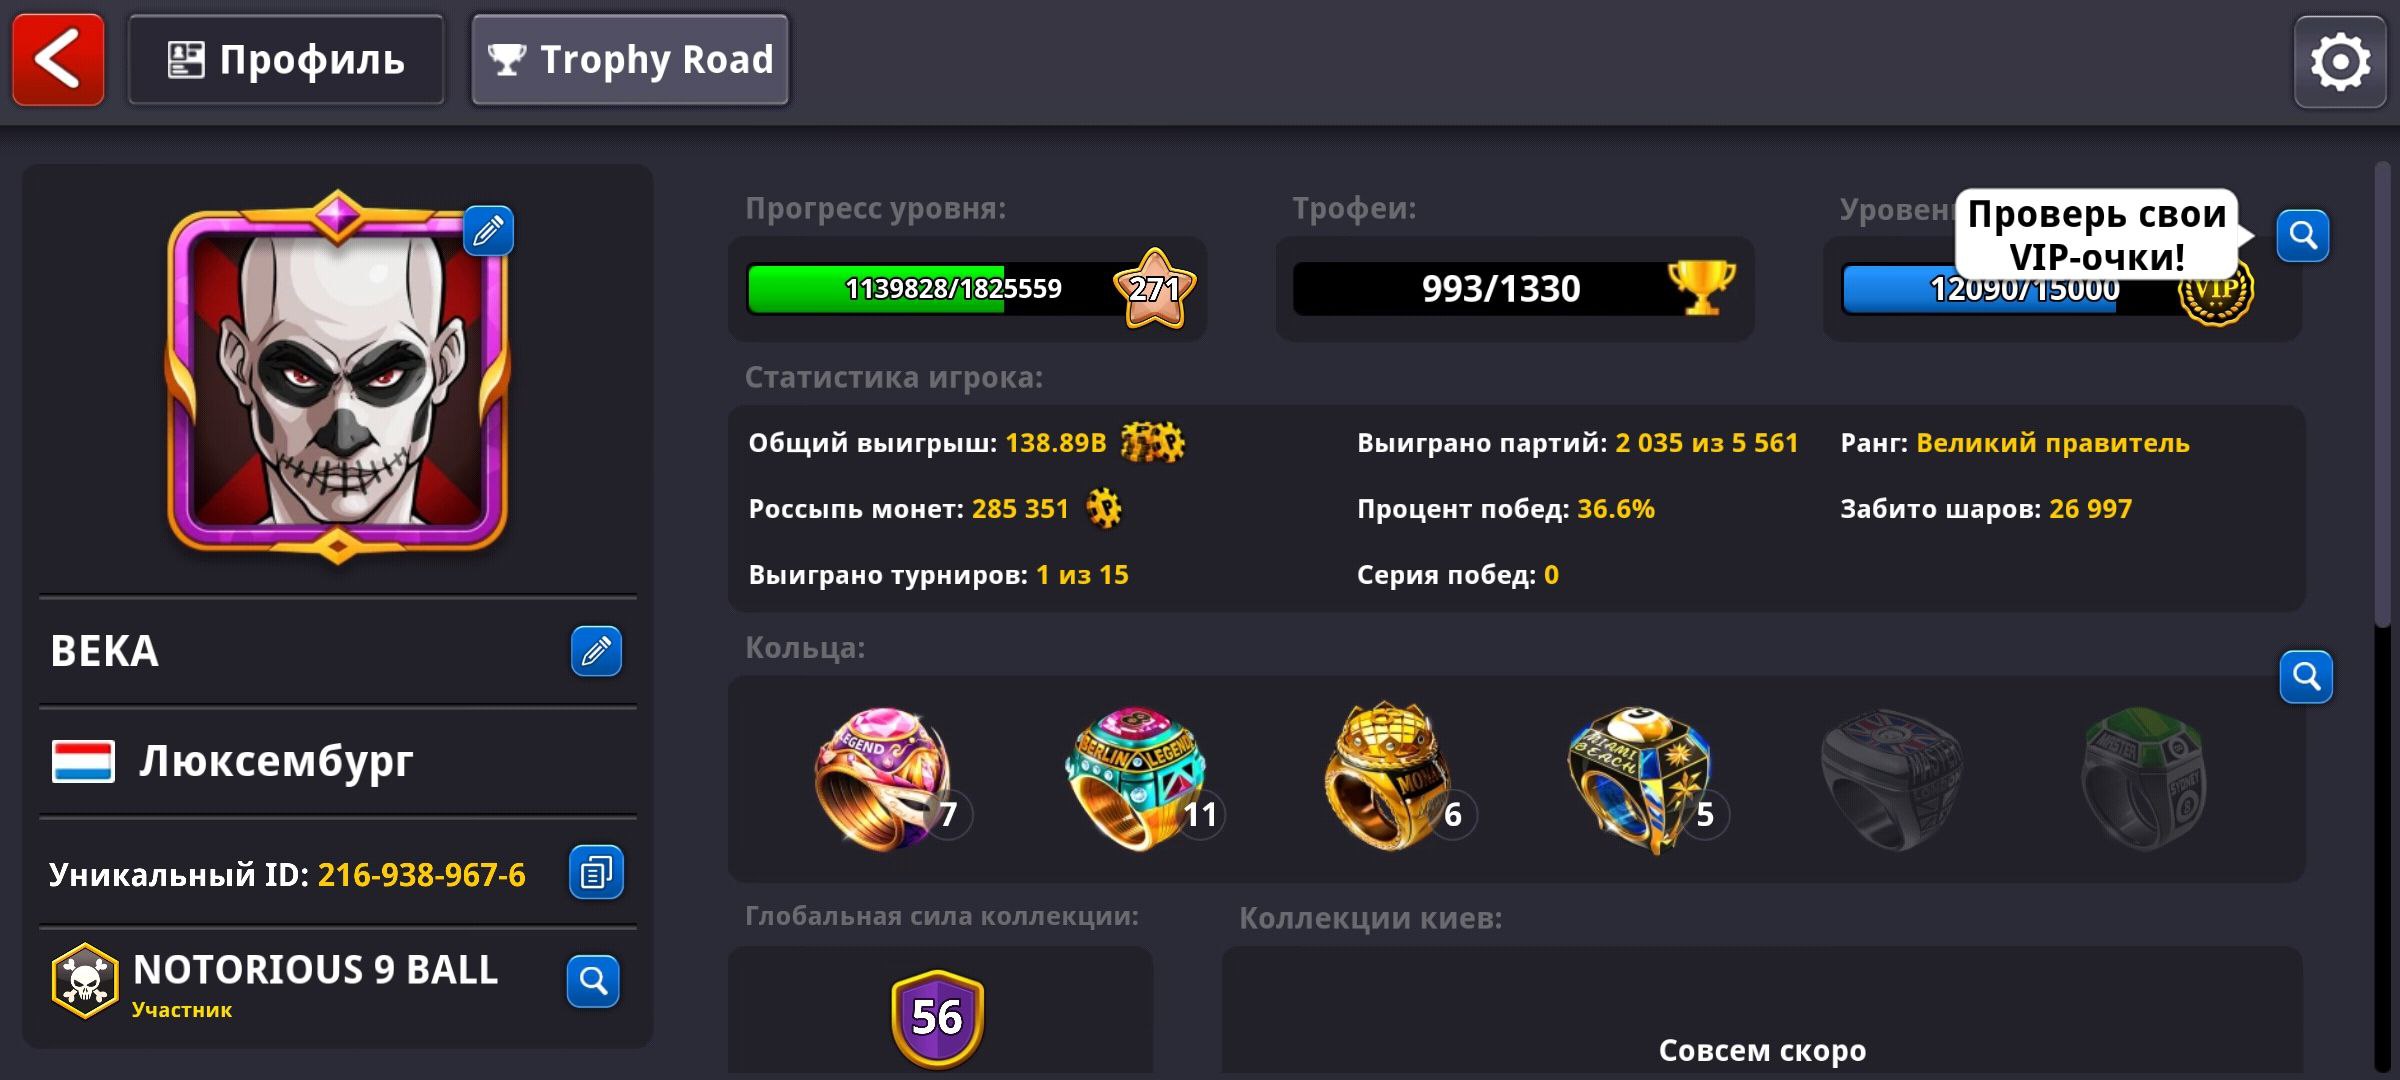Inspect rings with the magnifier icon
Image resolution: width=2400 pixels, height=1080 pixels.
point(2306,677)
